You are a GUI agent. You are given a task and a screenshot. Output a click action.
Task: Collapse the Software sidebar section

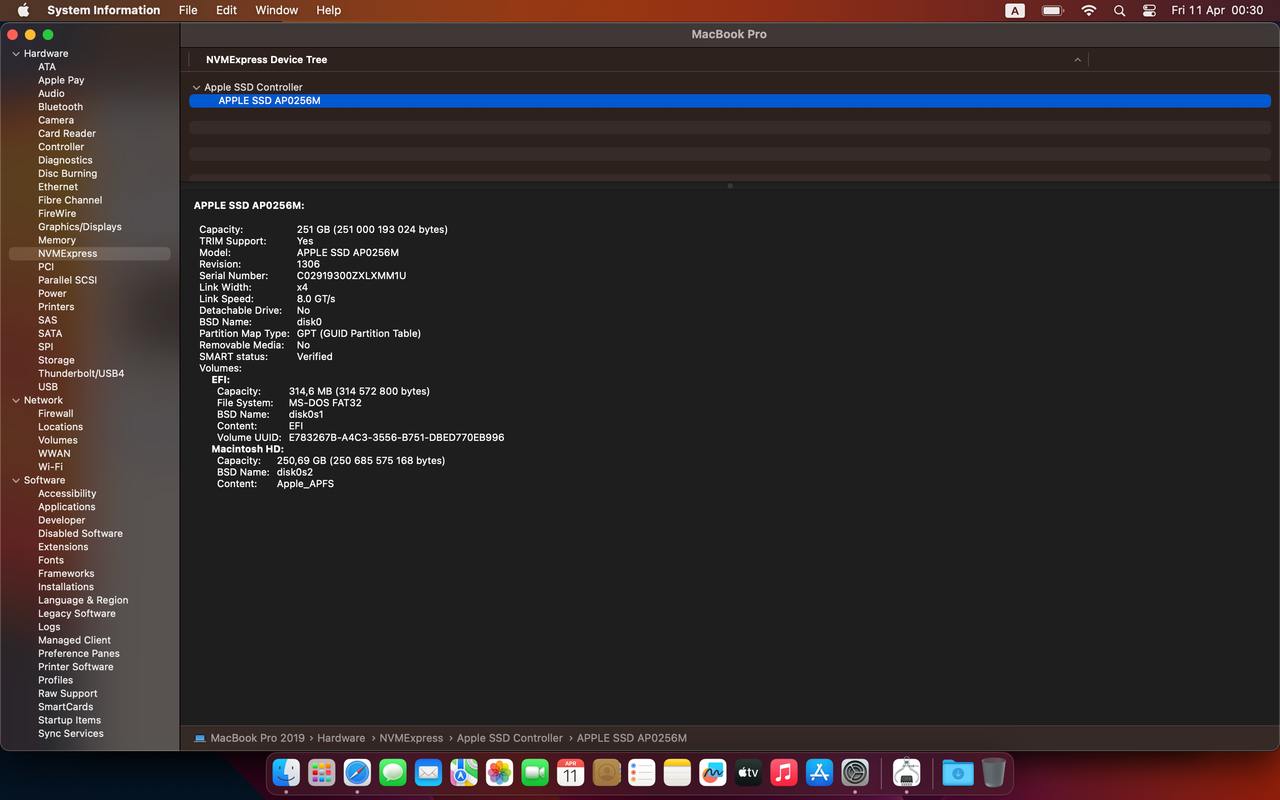click(x=16, y=480)
